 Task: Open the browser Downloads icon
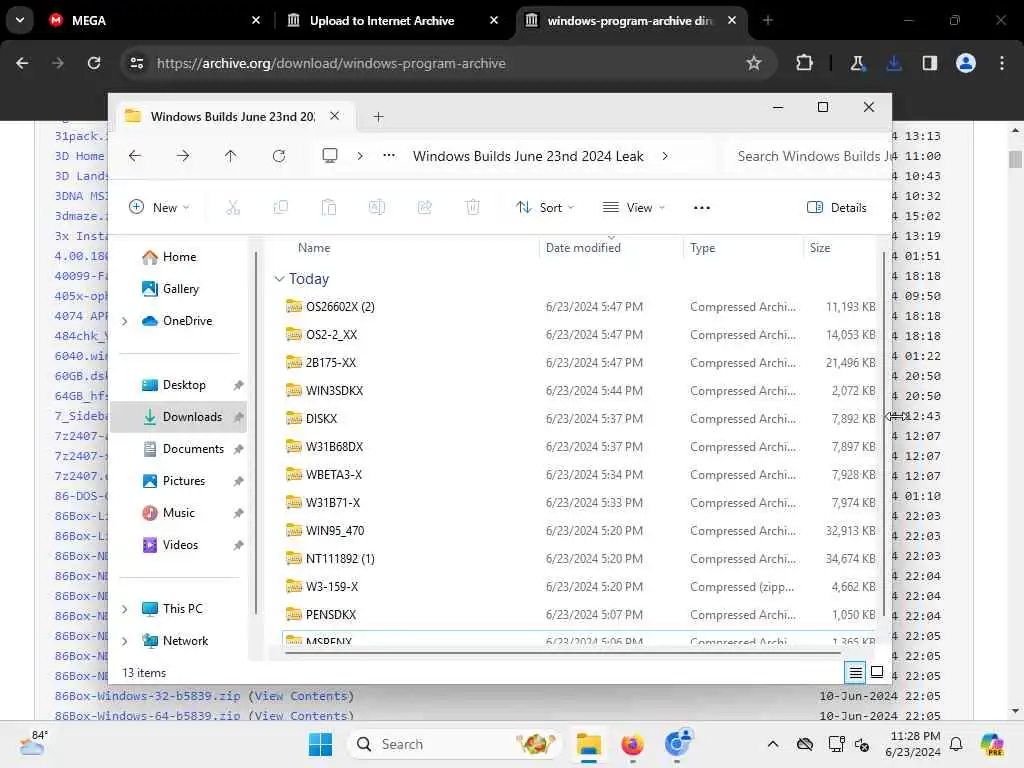(x=894, y=63)
